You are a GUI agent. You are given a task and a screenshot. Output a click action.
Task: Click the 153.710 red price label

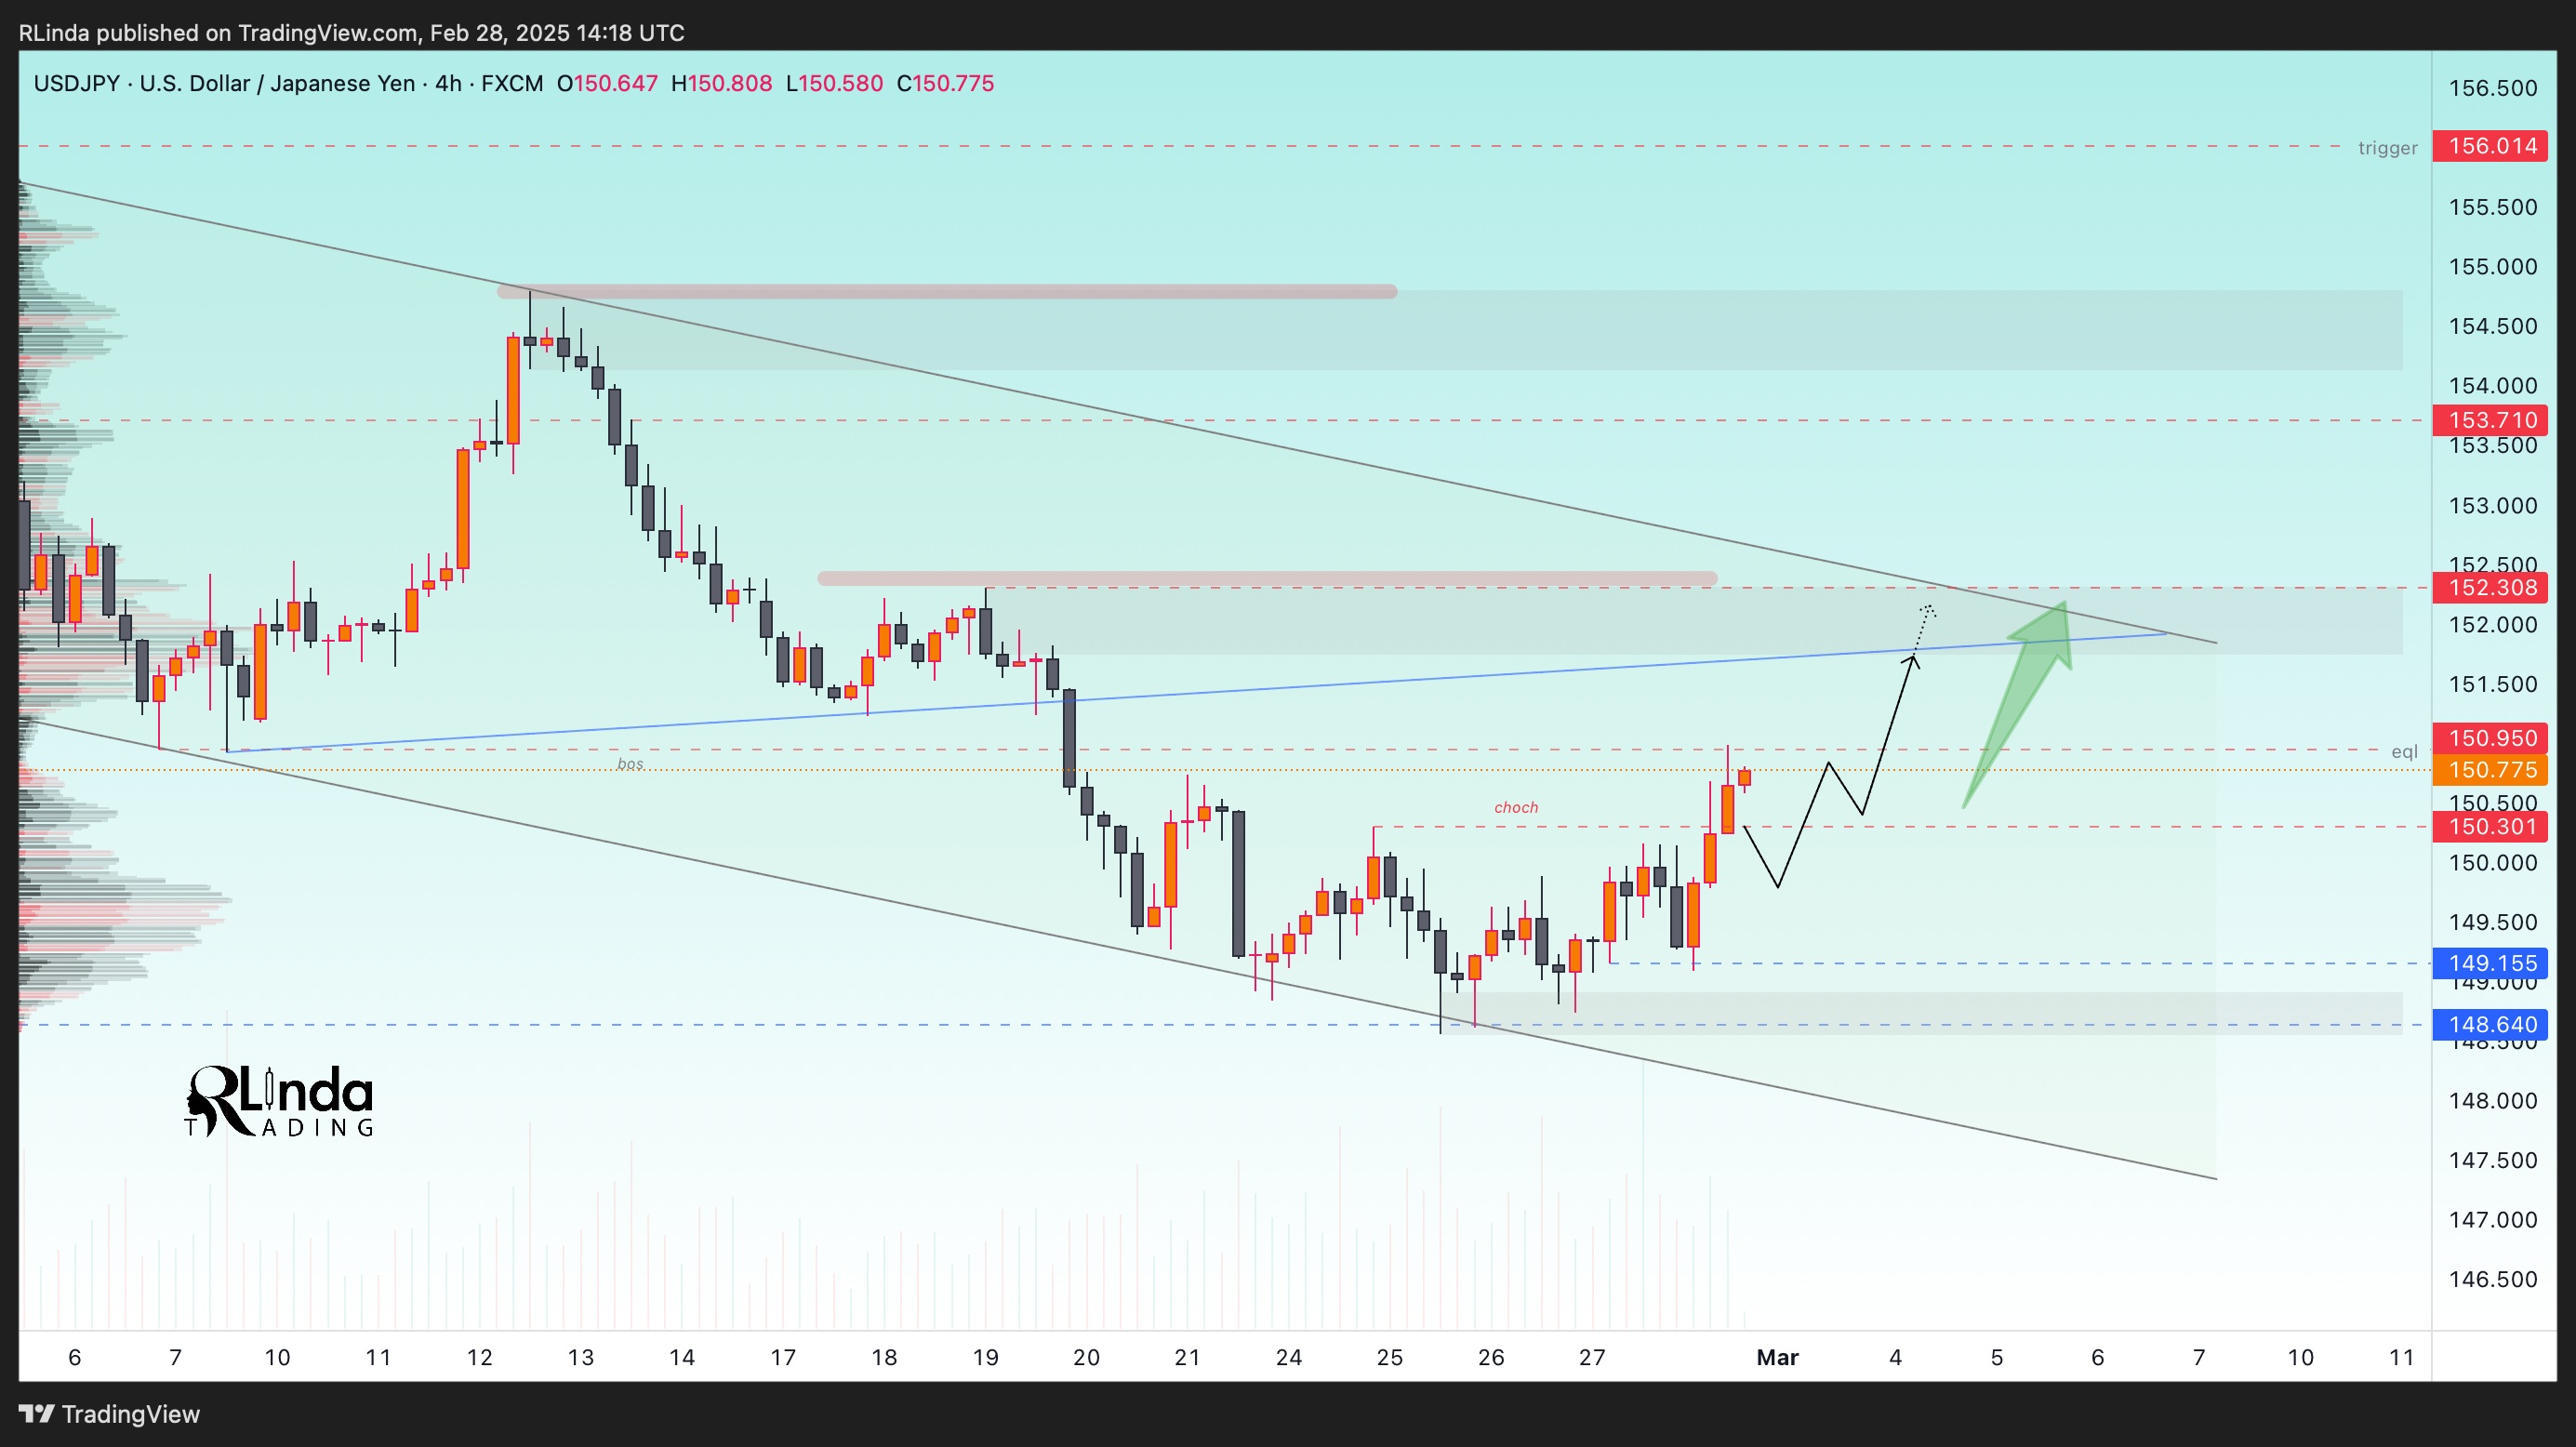[2490, 420]
